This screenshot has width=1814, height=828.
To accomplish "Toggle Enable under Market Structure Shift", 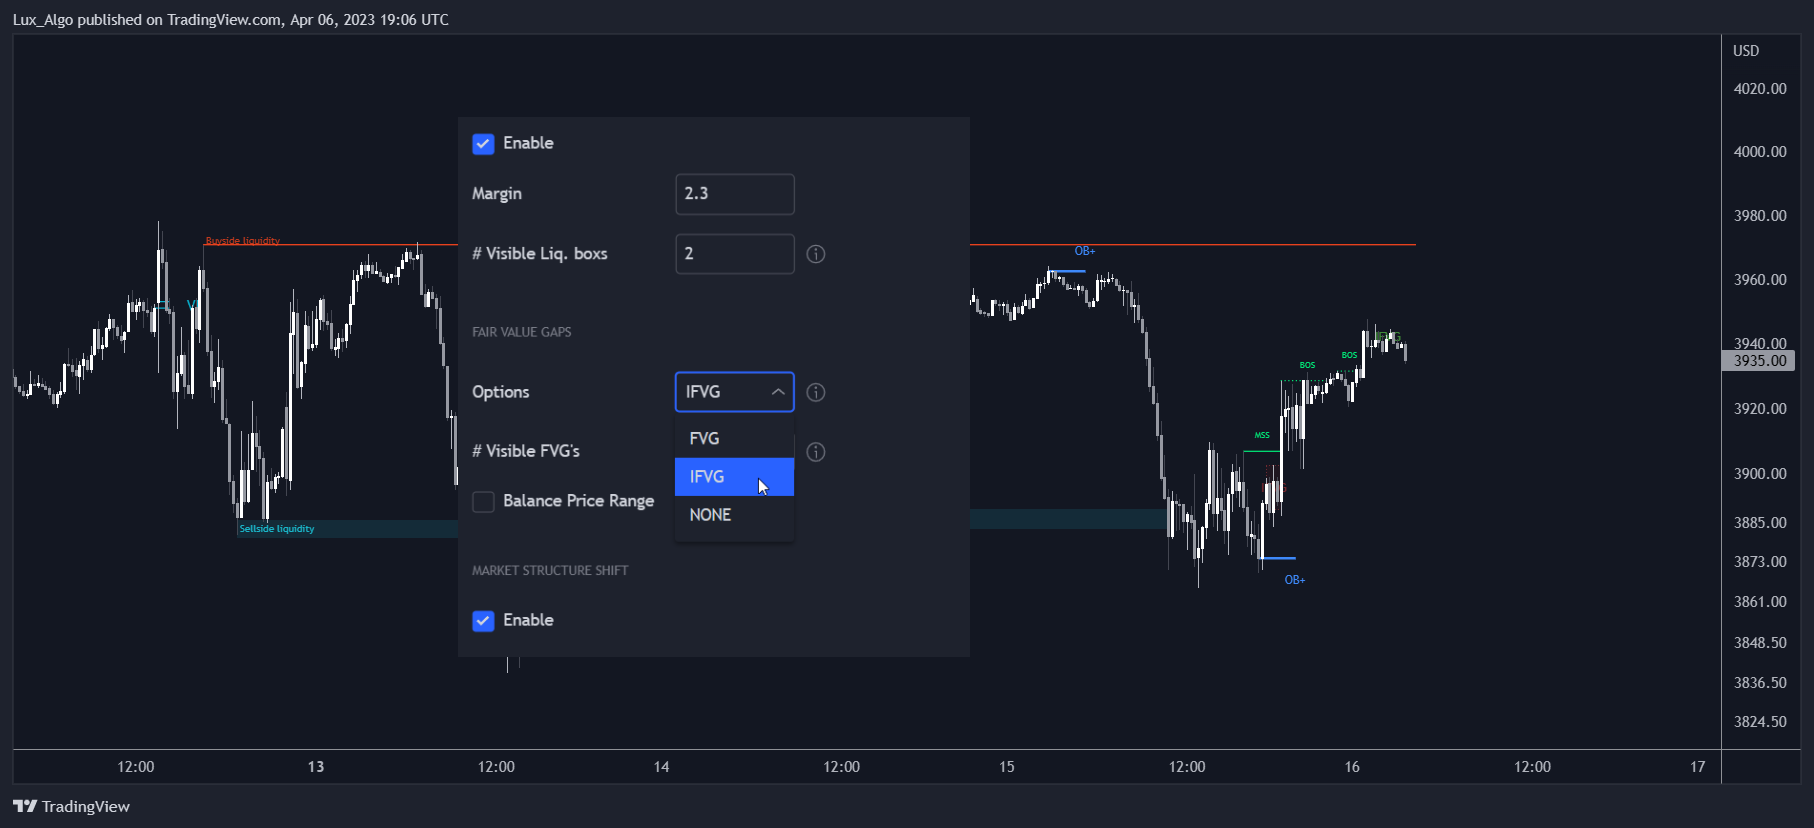I will click(x=483, y=621).
